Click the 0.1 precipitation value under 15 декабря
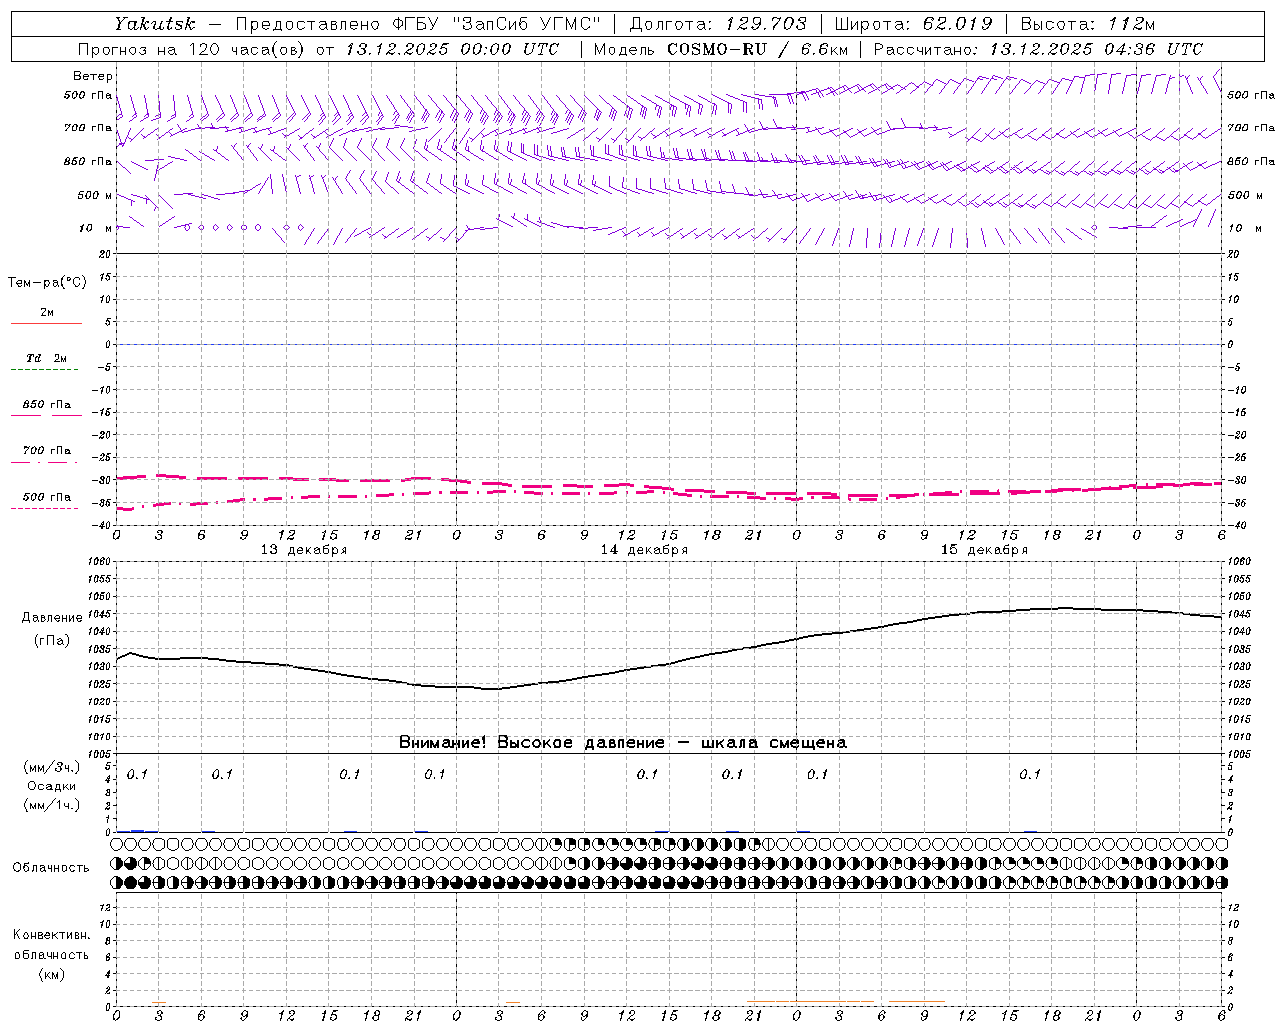 tap(1030, 774)
